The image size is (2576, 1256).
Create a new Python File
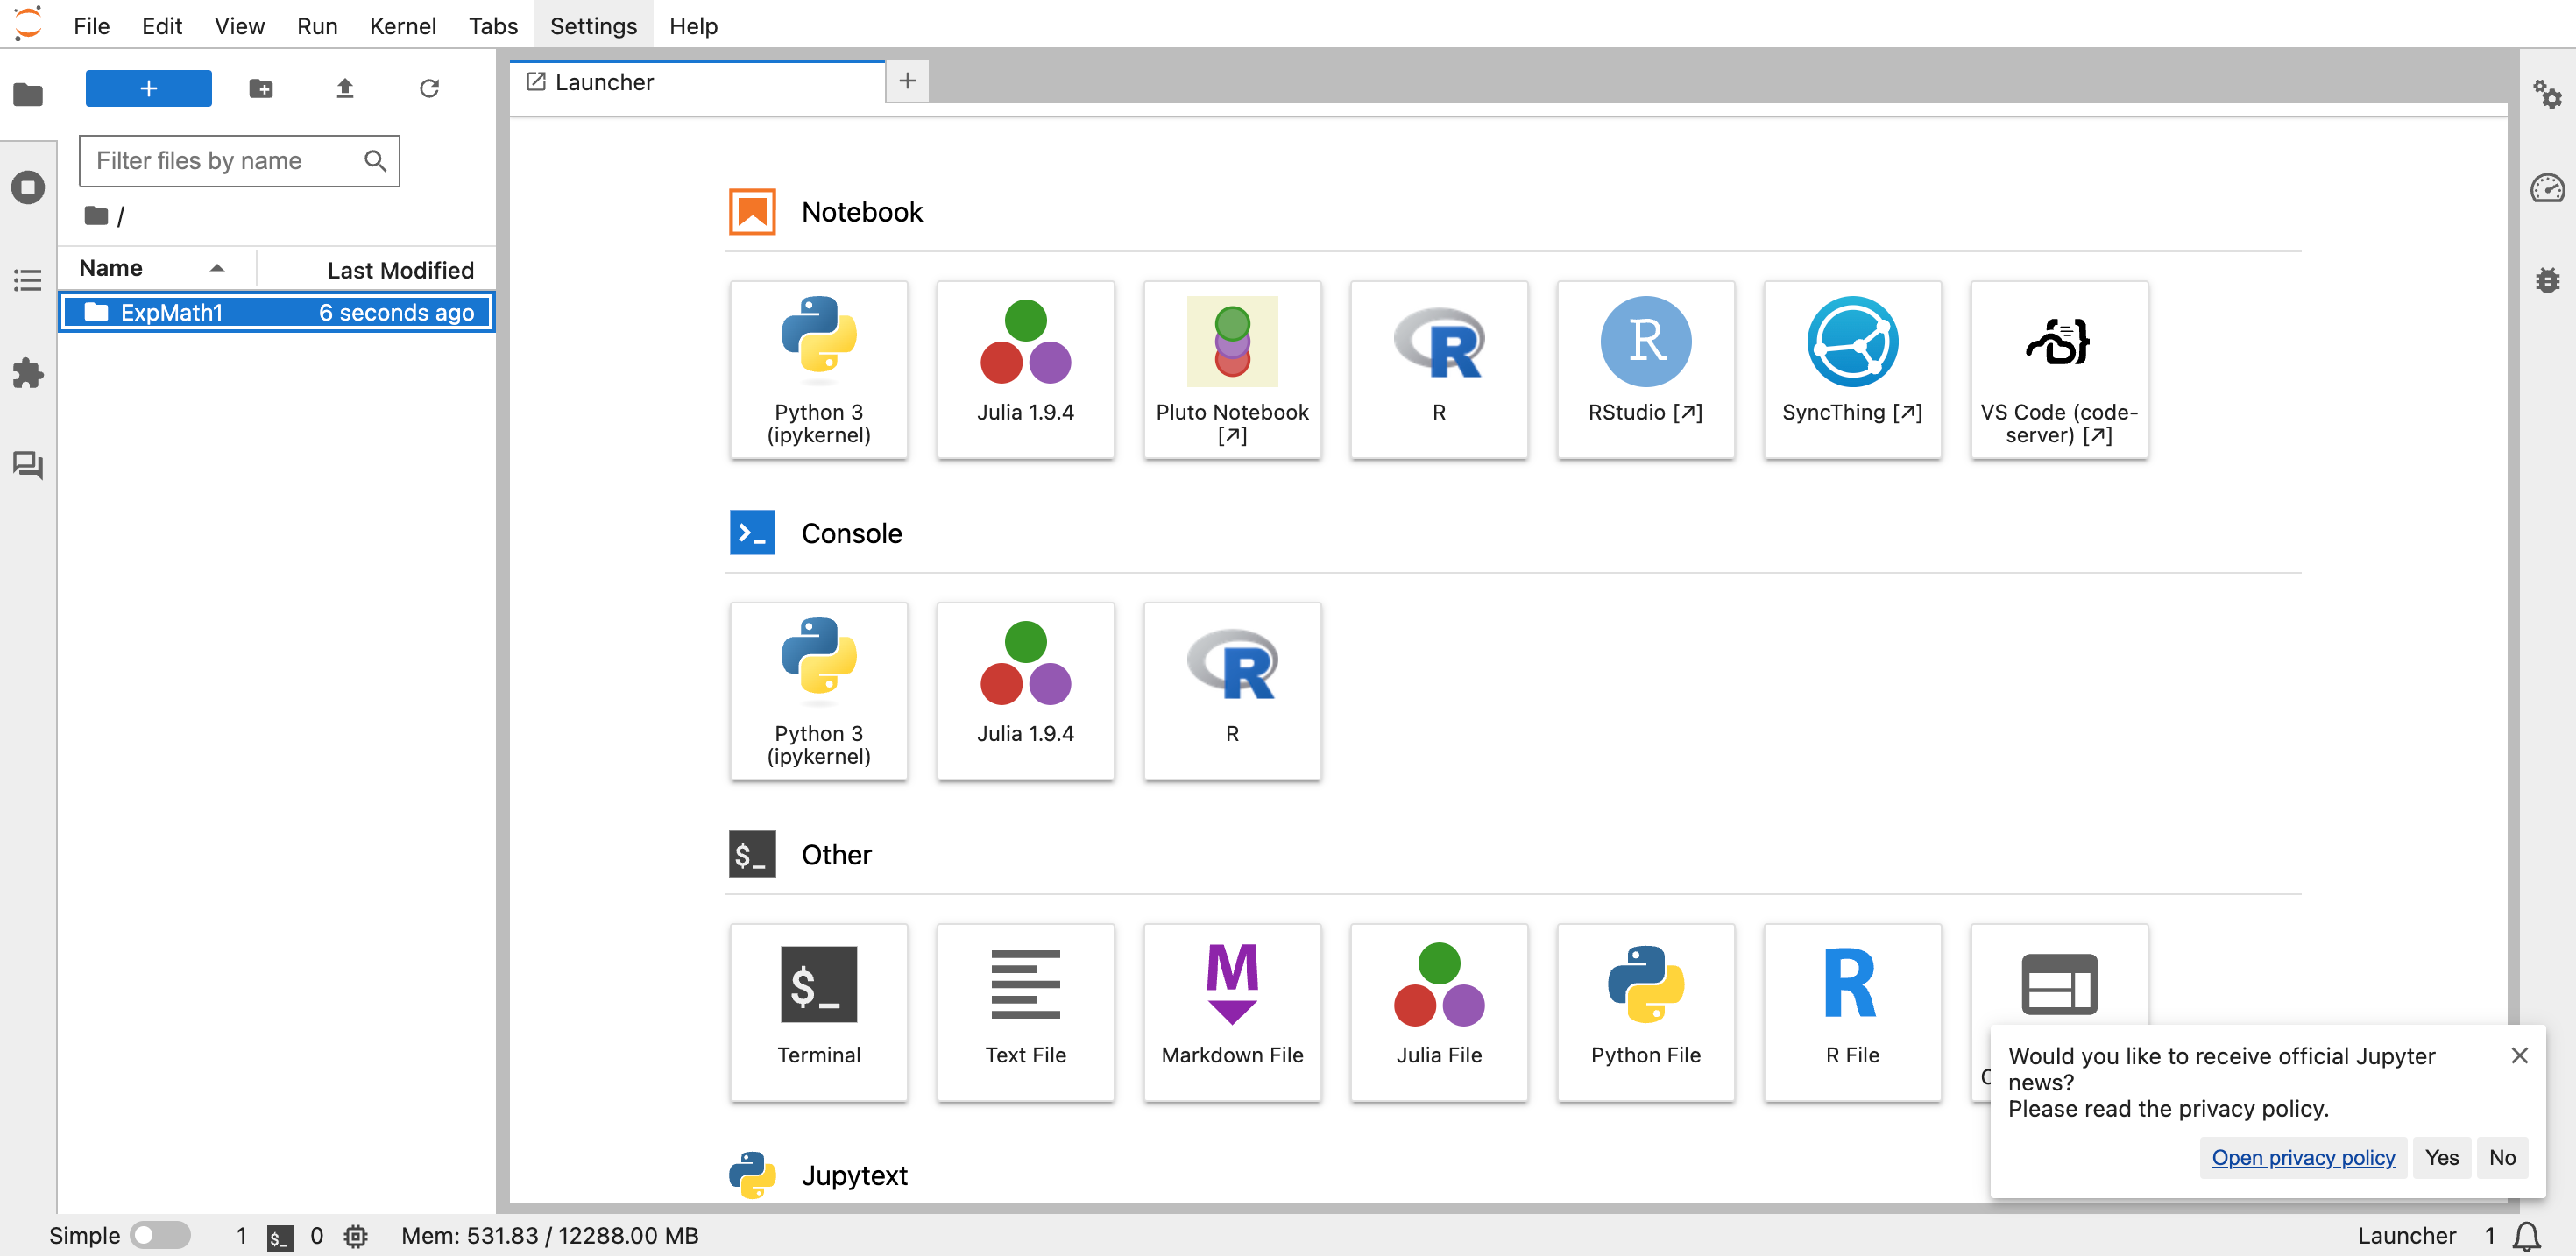pos(1645,1012)
